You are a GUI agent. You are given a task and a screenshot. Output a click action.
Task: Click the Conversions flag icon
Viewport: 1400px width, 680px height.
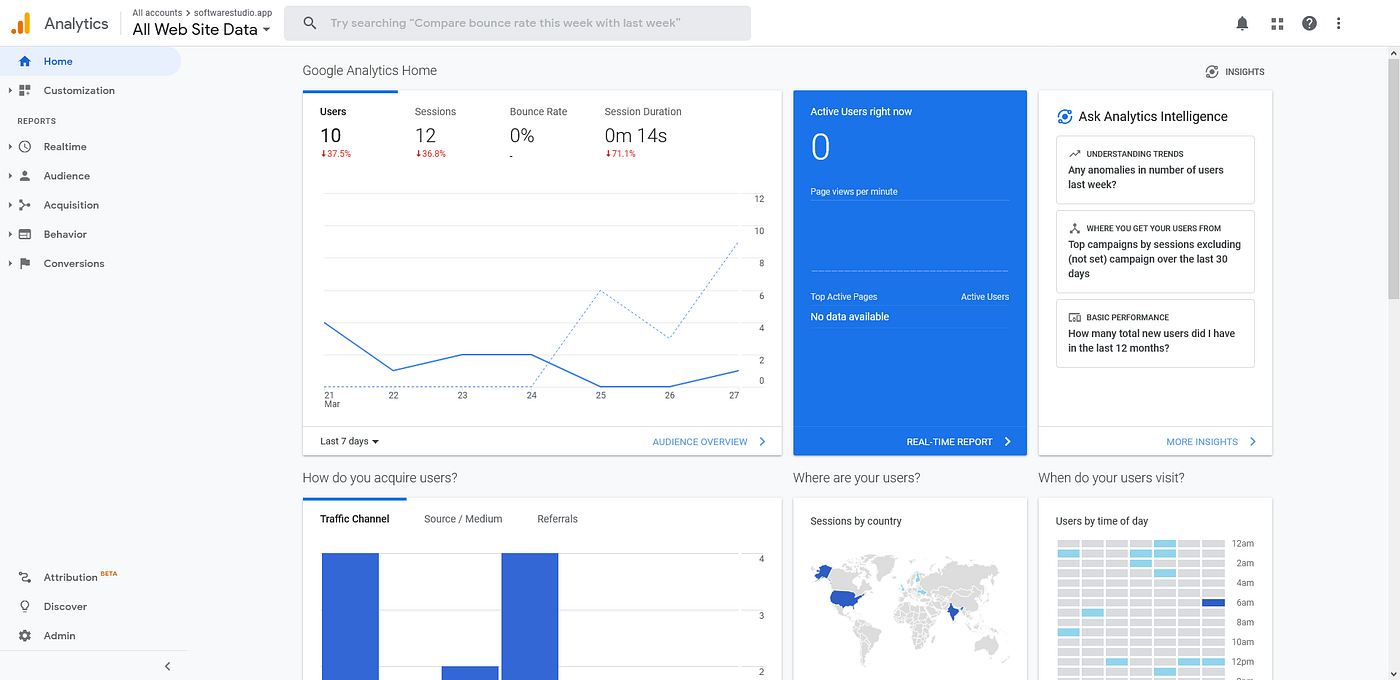(x=25, y=263)
